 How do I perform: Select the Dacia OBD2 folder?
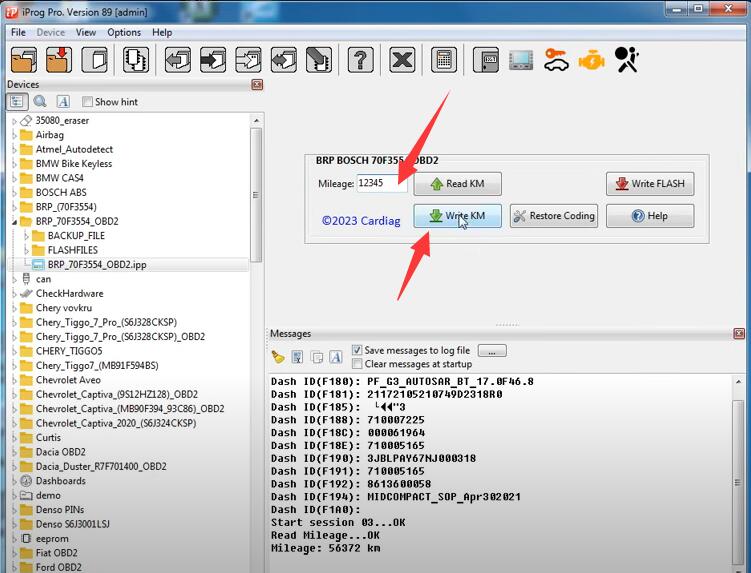tap(61, 452)
